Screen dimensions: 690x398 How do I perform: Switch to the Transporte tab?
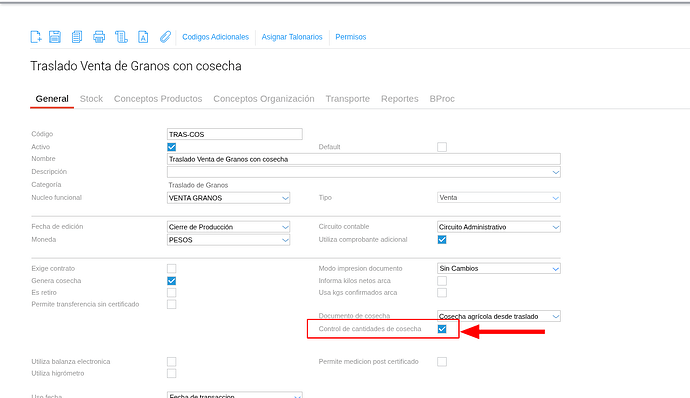pos(348,99)
